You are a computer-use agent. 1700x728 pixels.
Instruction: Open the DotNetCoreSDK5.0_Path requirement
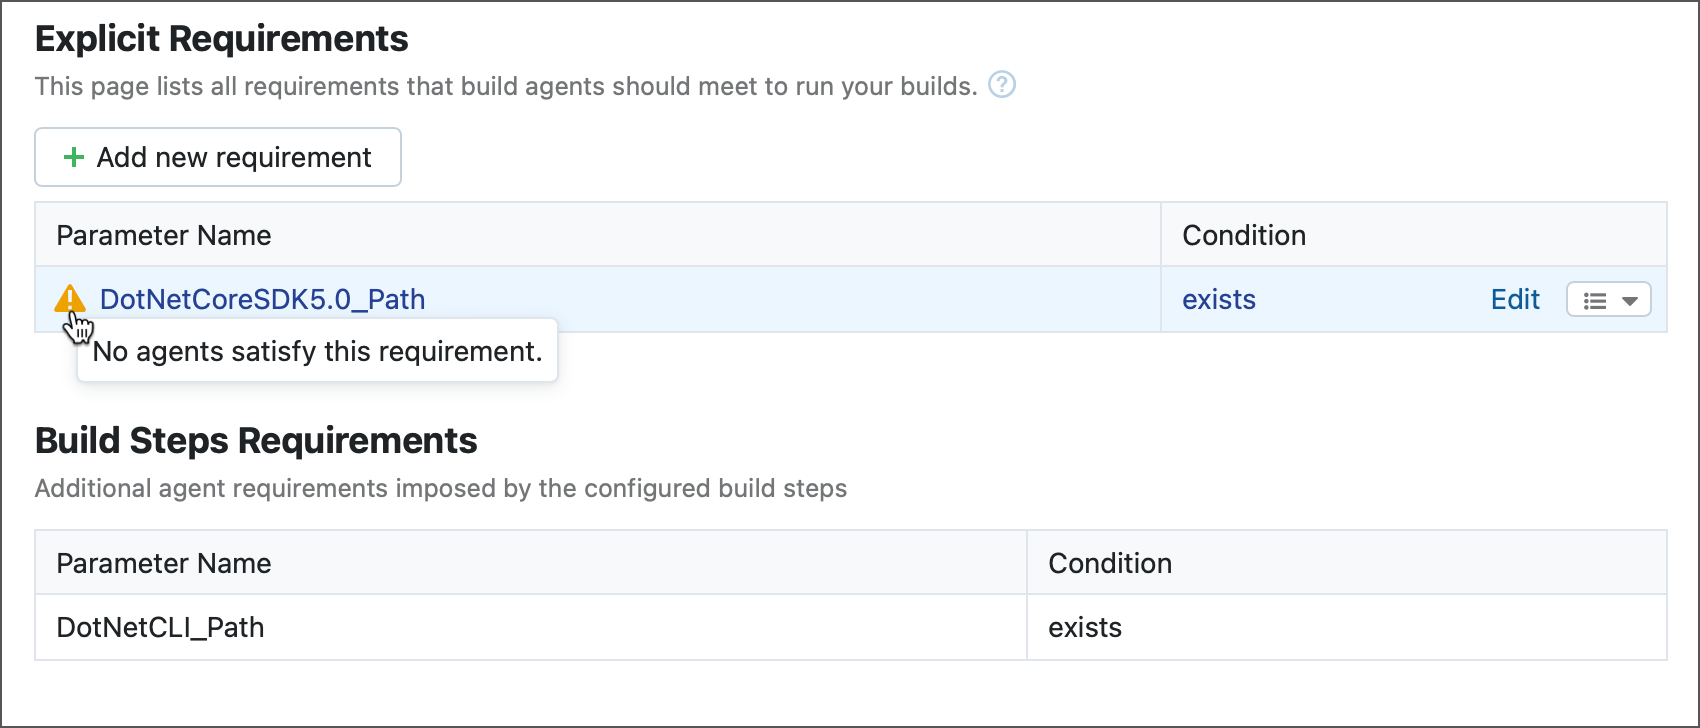coord(263,299)
